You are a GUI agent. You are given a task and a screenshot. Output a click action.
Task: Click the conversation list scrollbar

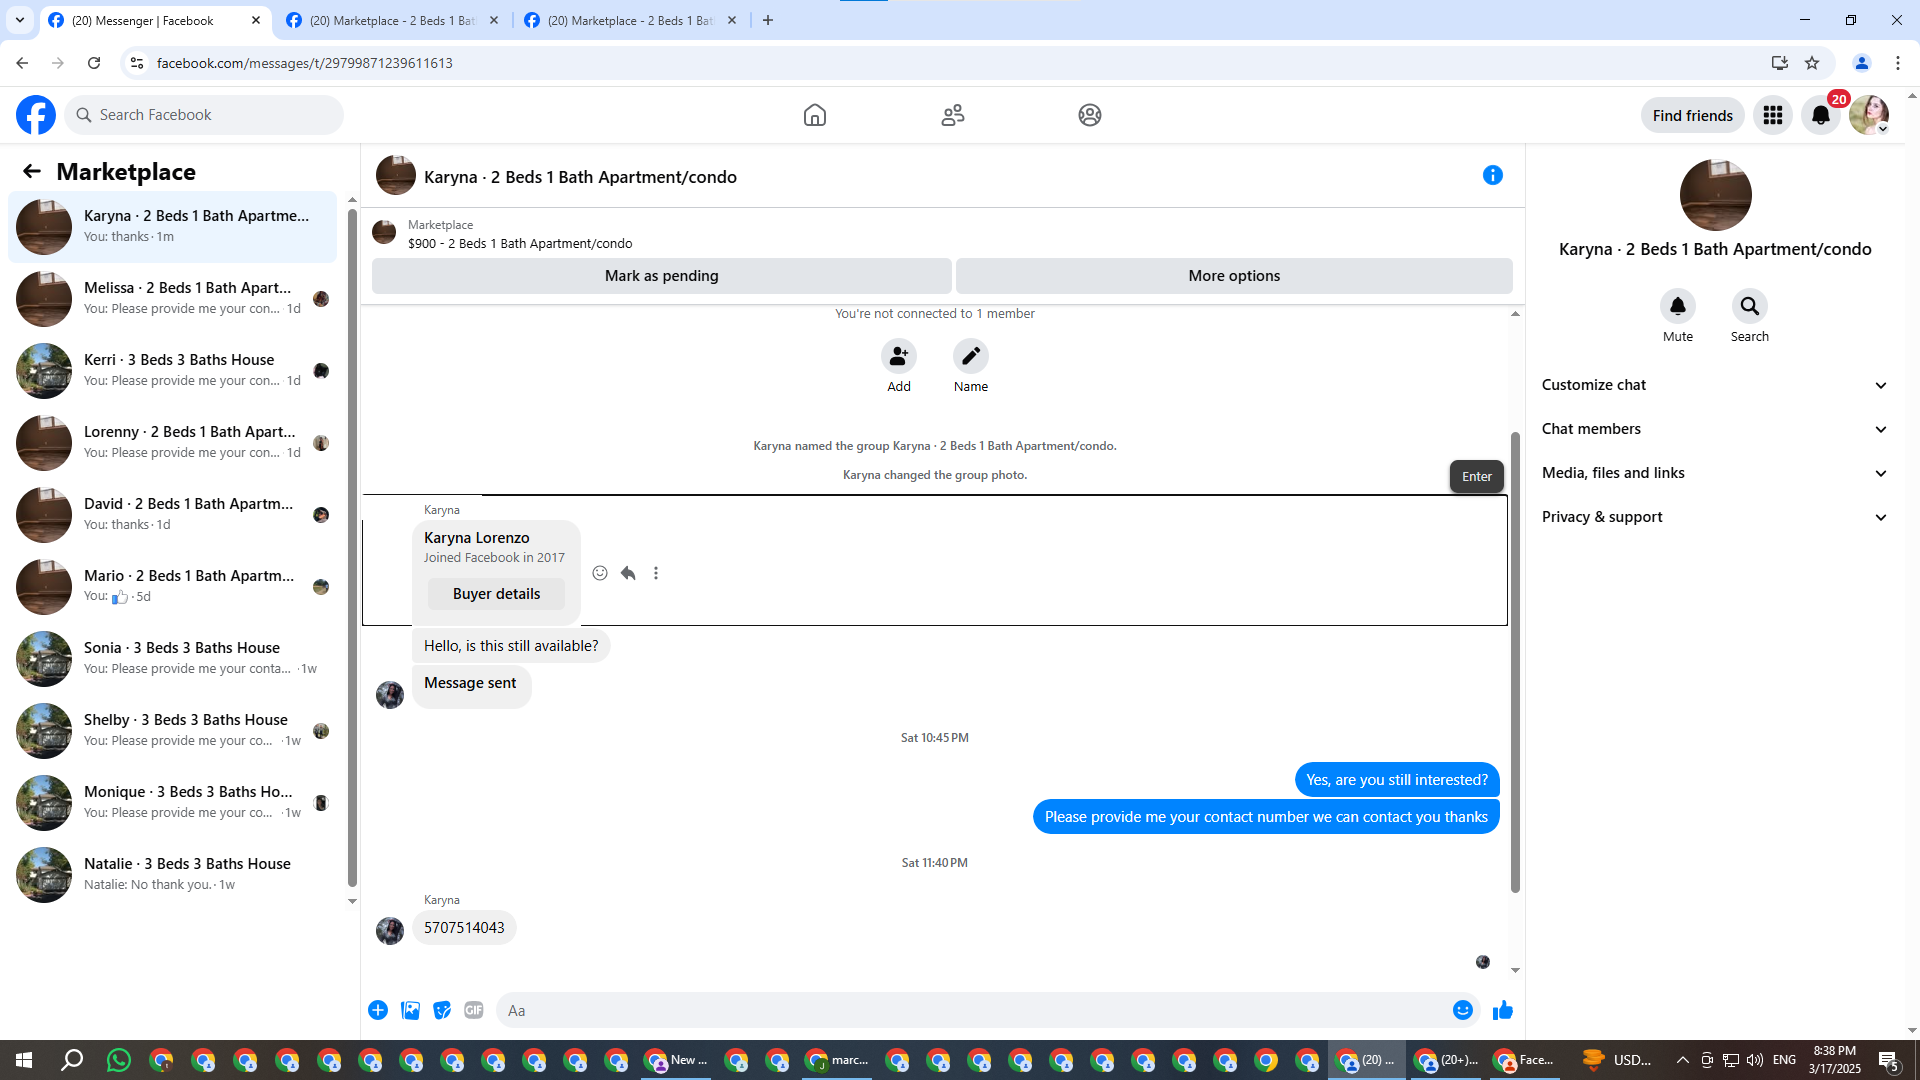tap(352, 548)
